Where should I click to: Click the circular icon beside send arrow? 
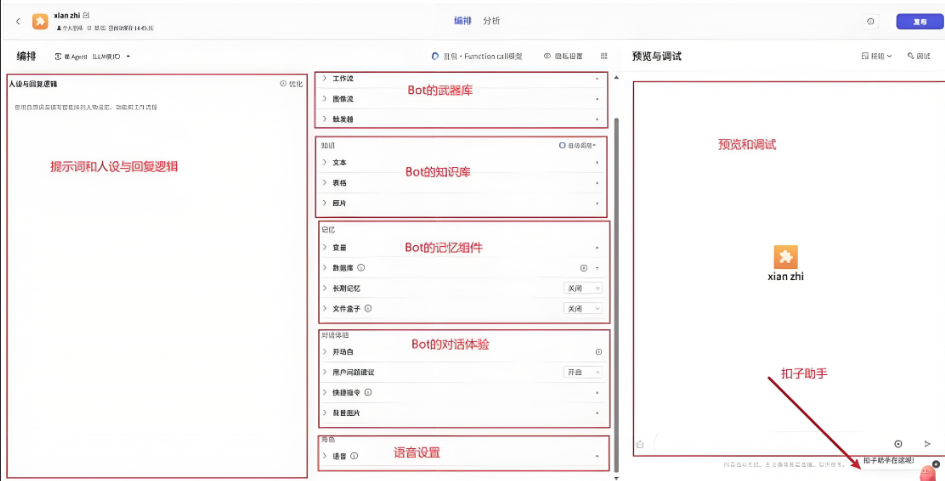click(898, 444)
